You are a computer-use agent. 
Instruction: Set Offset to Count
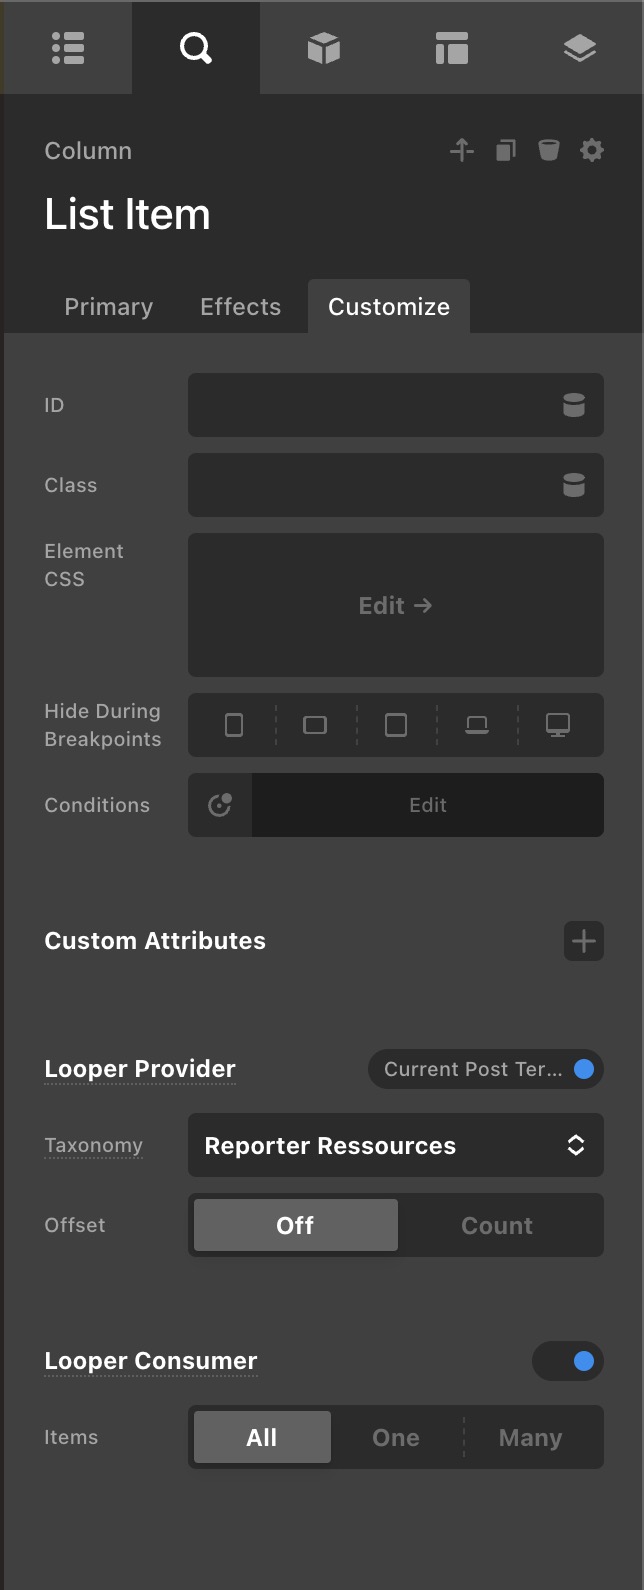tap(497, 1225)
